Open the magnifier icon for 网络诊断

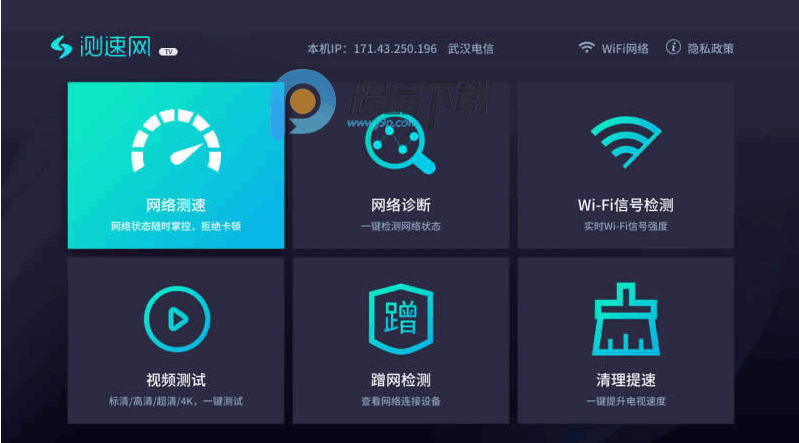click(400, 144)
